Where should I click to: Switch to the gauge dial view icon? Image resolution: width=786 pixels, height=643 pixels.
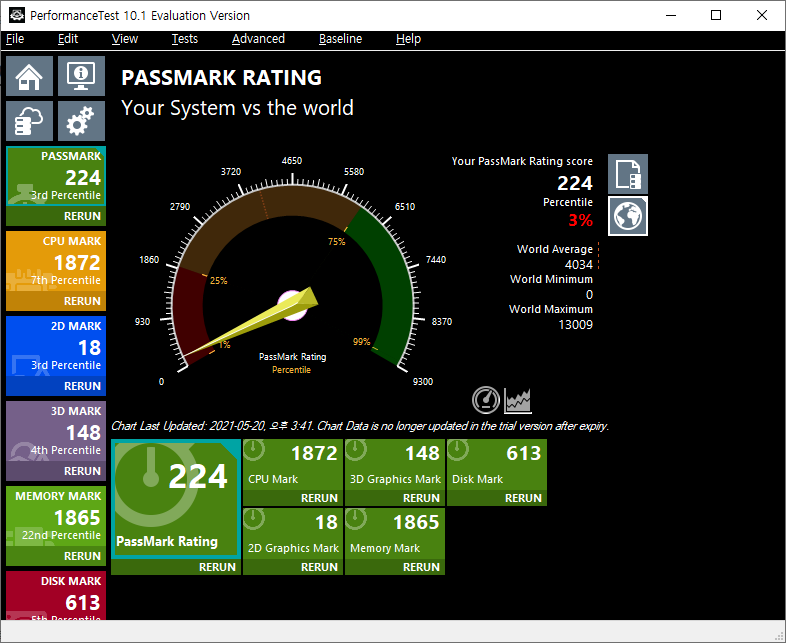tap(486, 400)
